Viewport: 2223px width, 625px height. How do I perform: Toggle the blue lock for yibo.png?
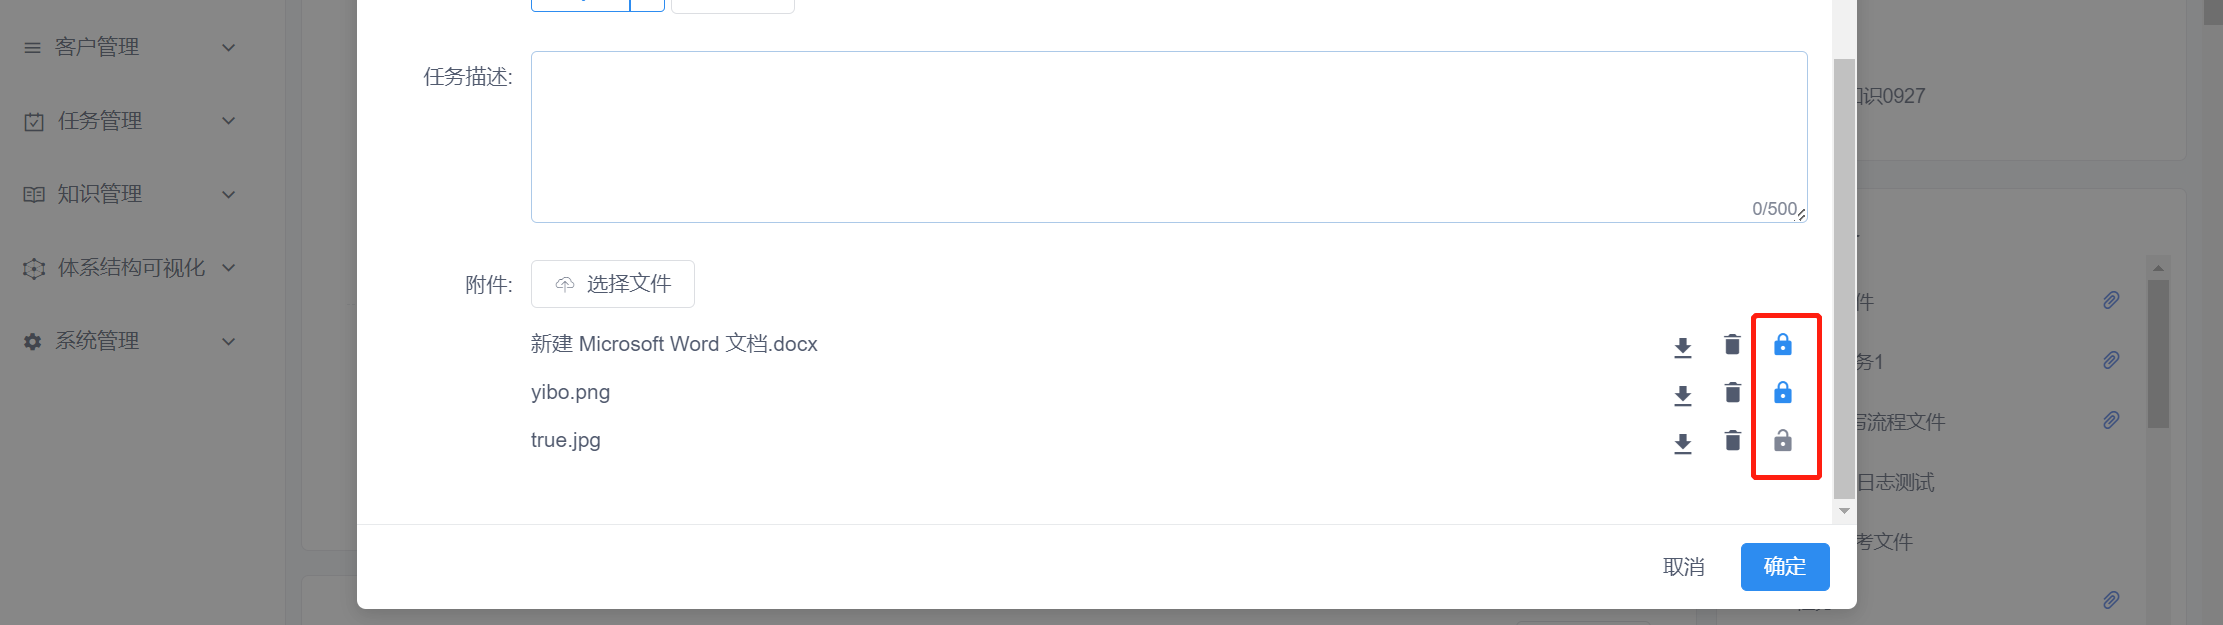click(x=1783, y=393)
